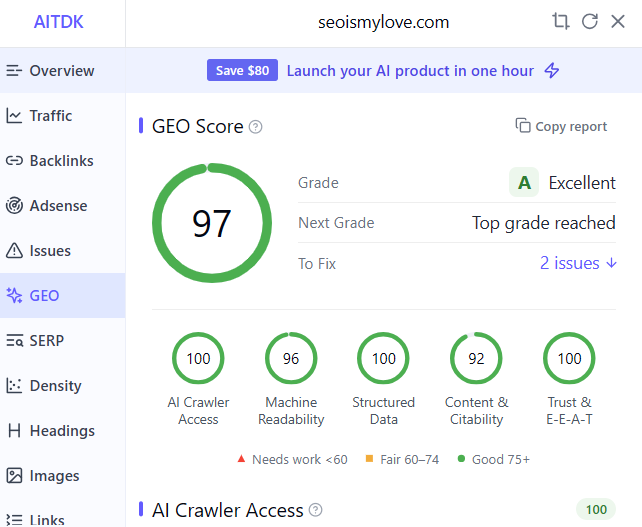The width and height of the screenshot is (642, 527).
Task: Select the AI Crawler Access 100 gauge
Action: (x=198, y=358)
